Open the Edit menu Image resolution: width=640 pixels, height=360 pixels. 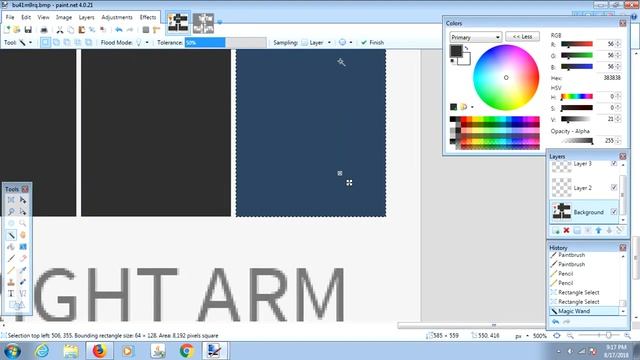tap(26, 17)
